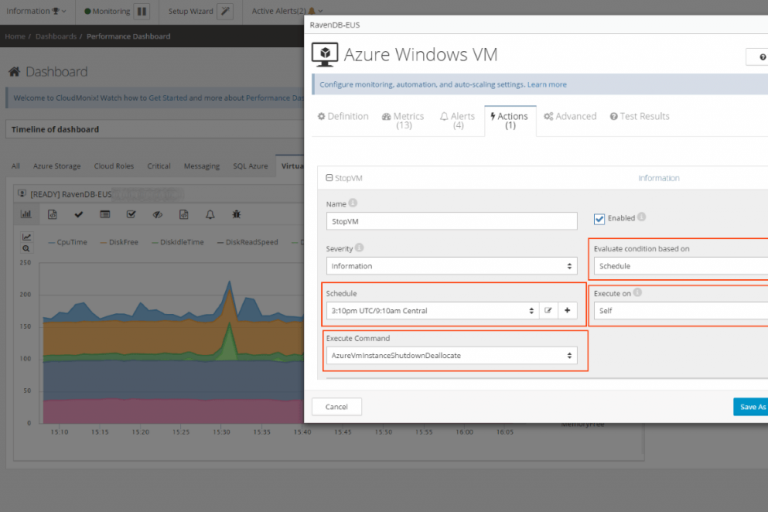Image resolution: width=768 pixels, height=512 pixels.
Task: Click the monitor icon before [READY] RavenDB-EUS
Action: click(22, 194)
